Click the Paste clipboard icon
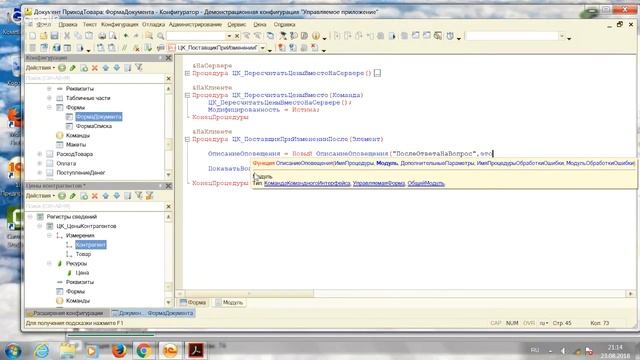This screenshot has height=360, width=640. pos(89,36)
